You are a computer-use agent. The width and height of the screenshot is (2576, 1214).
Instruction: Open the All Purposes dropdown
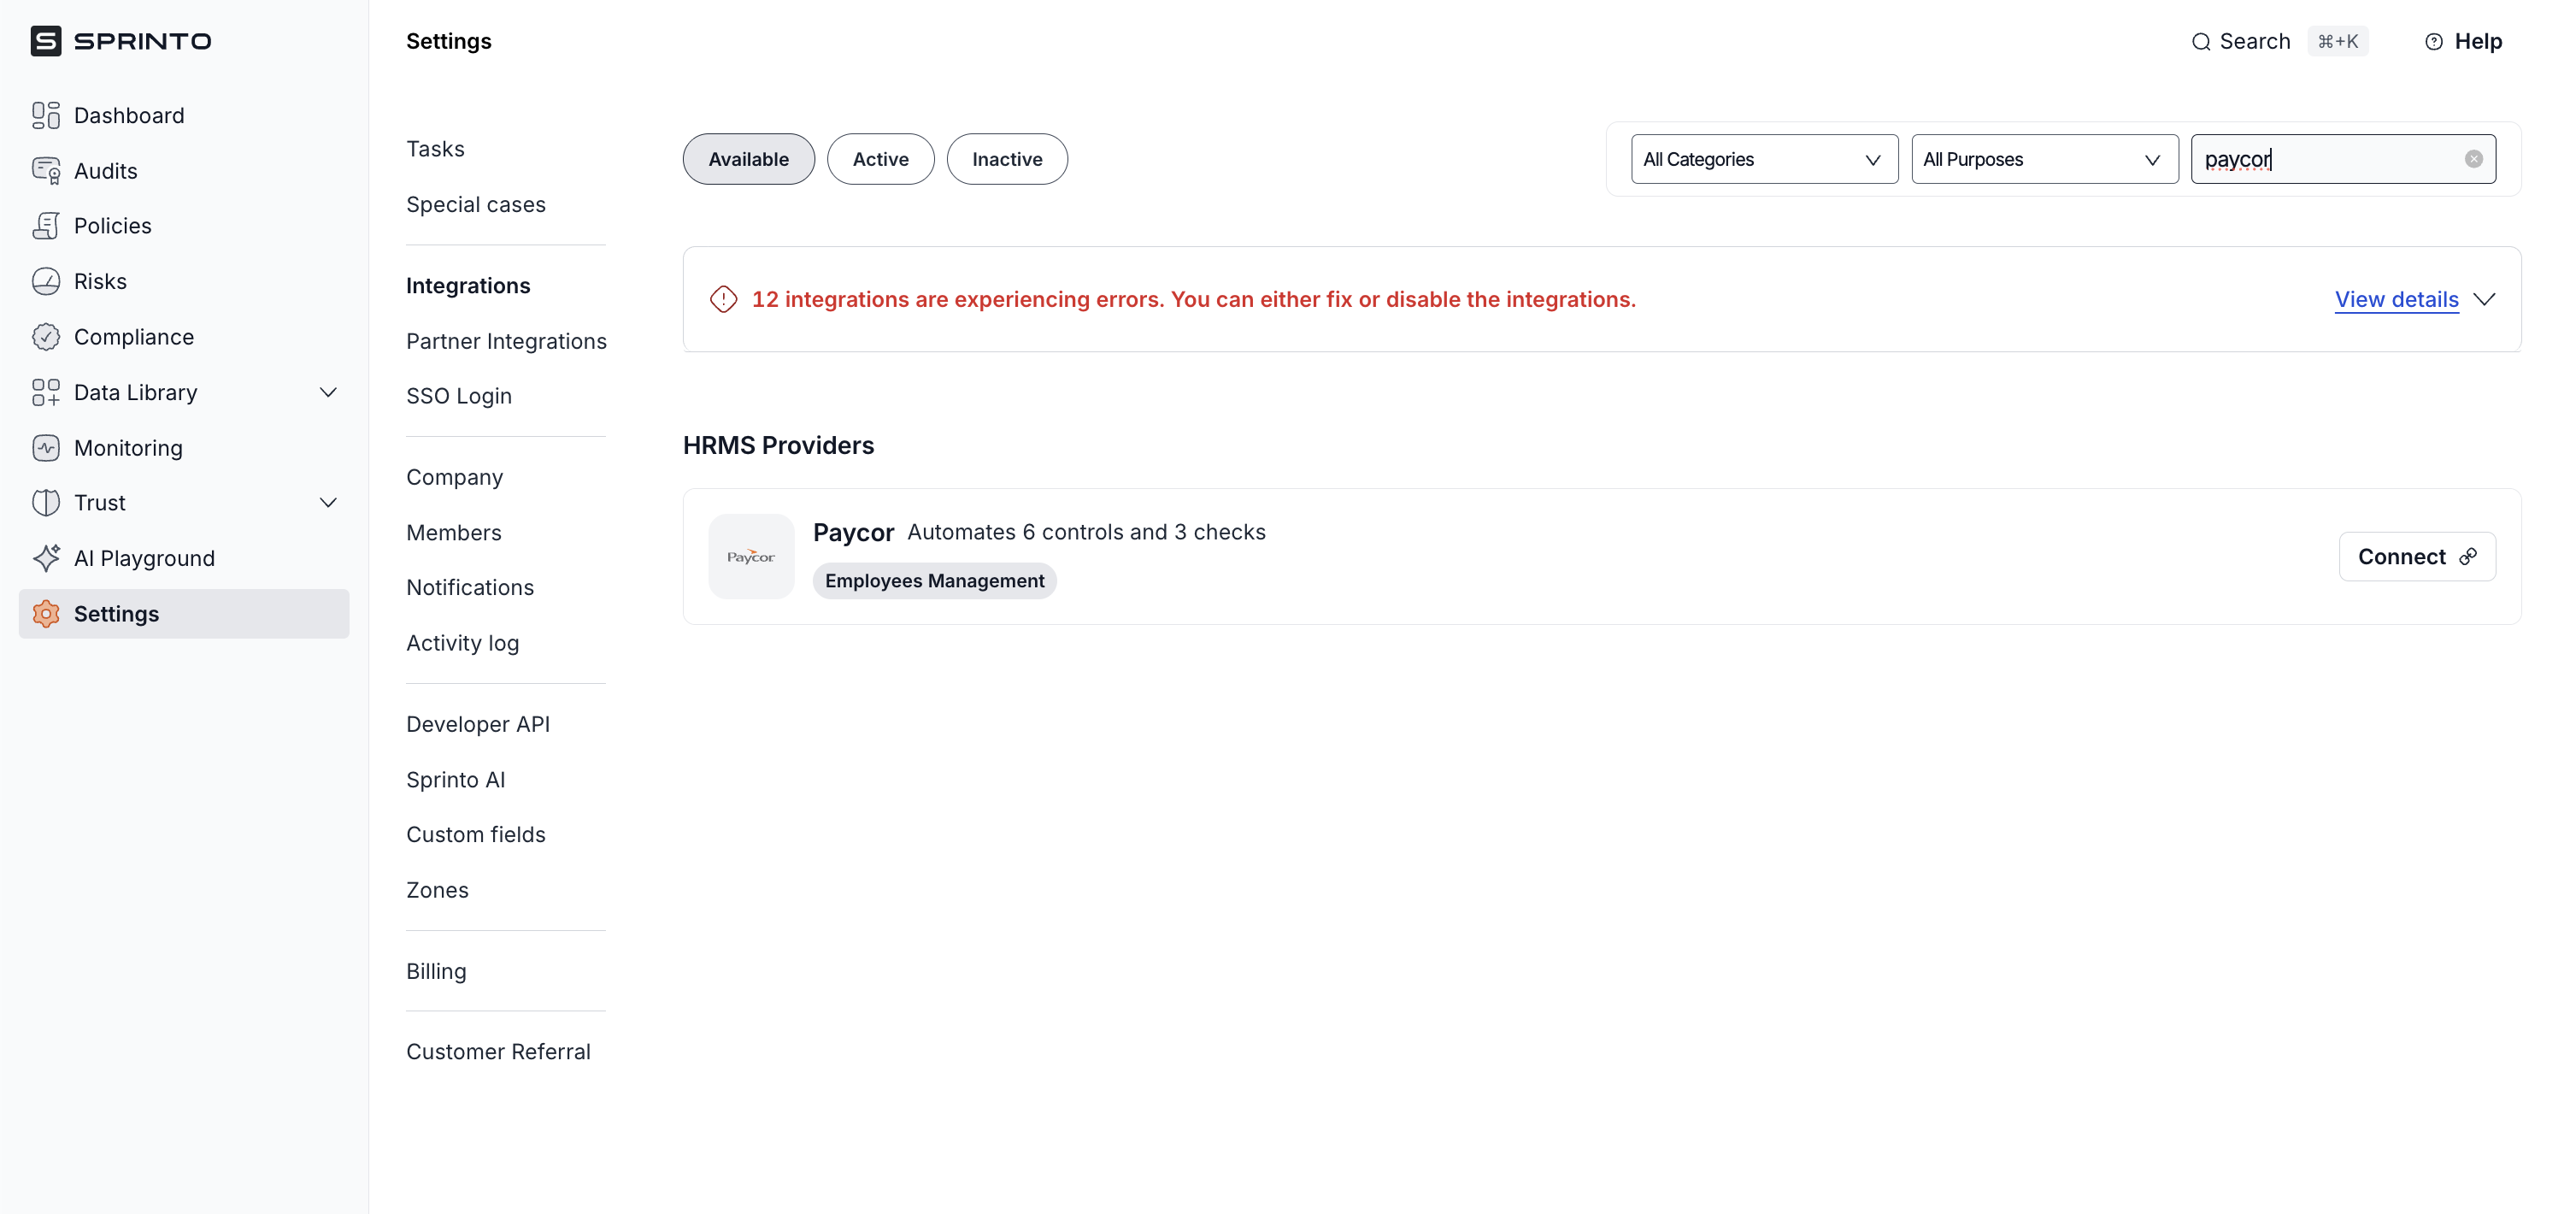pyautogui.click(x=2043, y=159)
